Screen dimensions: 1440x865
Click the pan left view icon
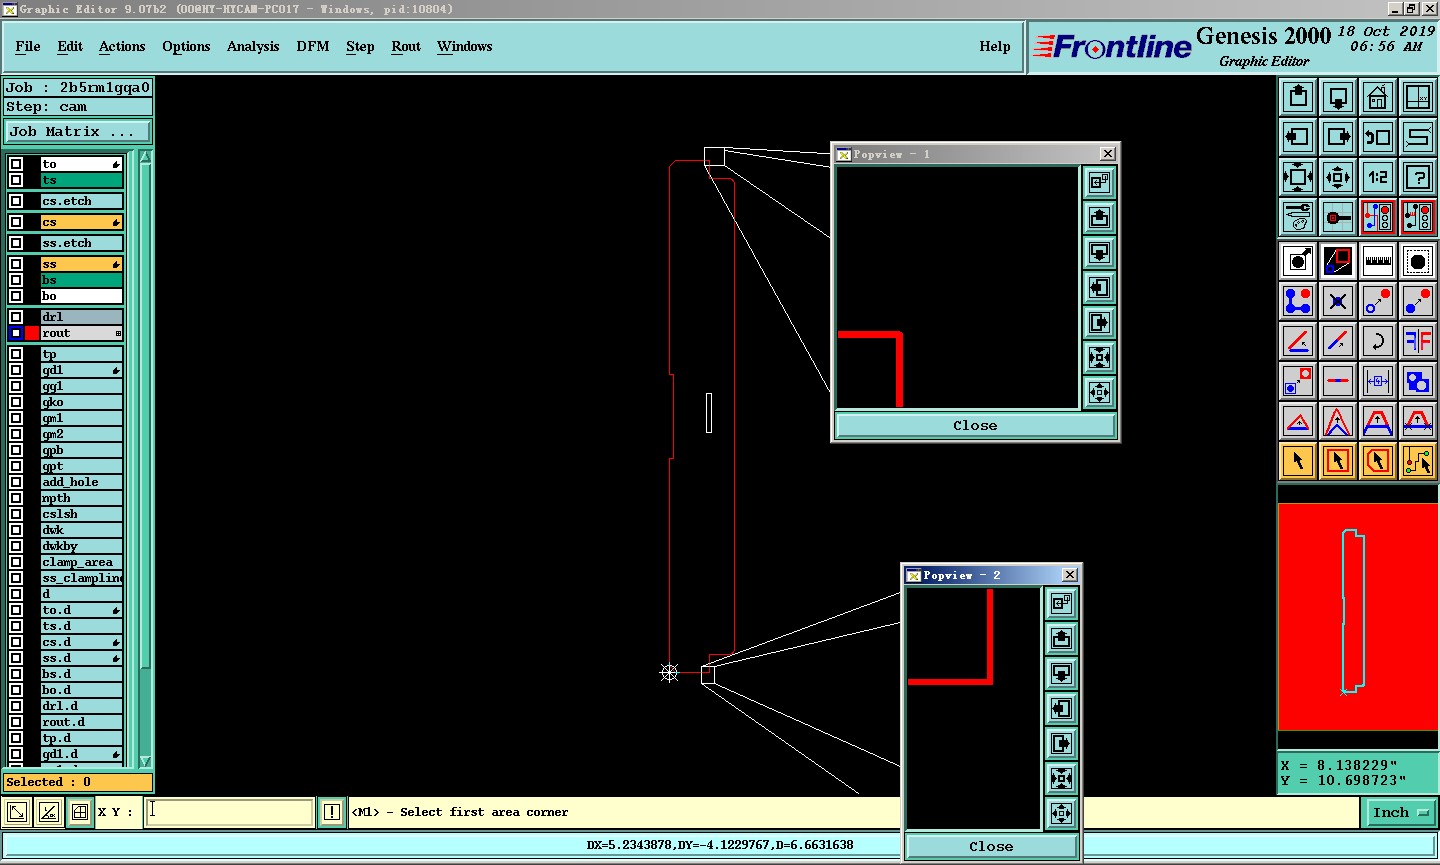click(1298, 137)
